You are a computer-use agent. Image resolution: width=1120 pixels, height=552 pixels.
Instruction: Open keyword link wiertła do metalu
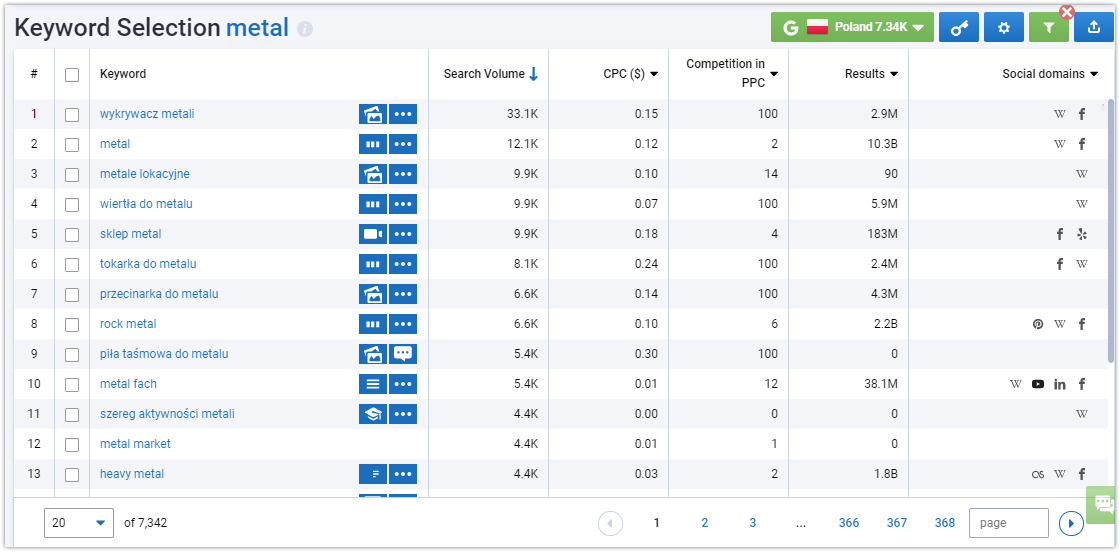[146, 204]
